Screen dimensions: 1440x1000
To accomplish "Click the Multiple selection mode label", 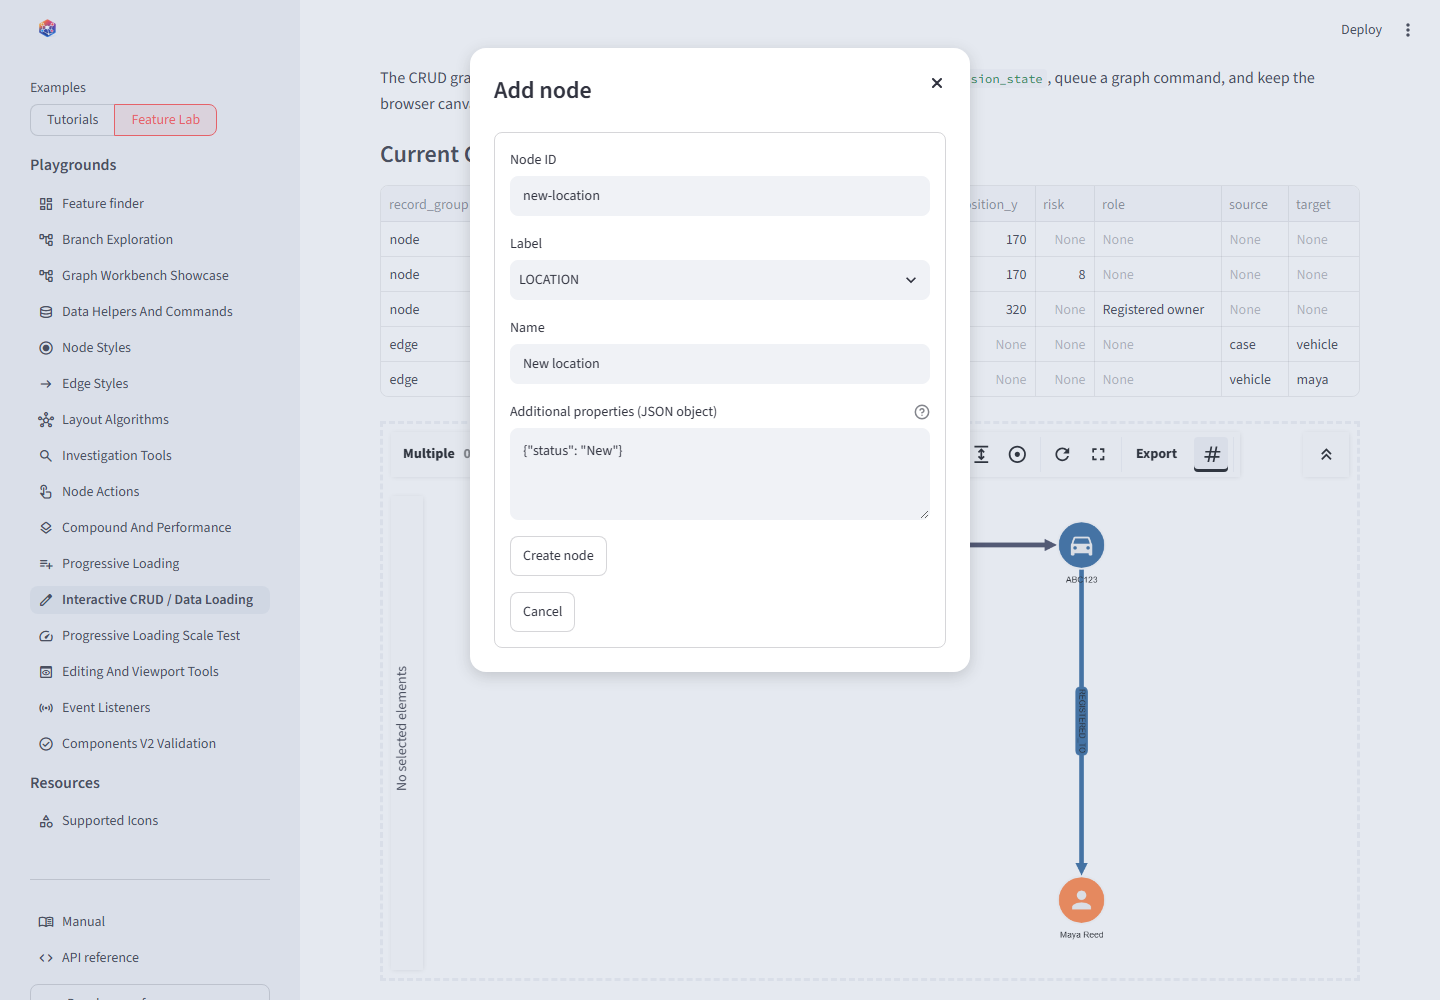I will pos(429,454).
